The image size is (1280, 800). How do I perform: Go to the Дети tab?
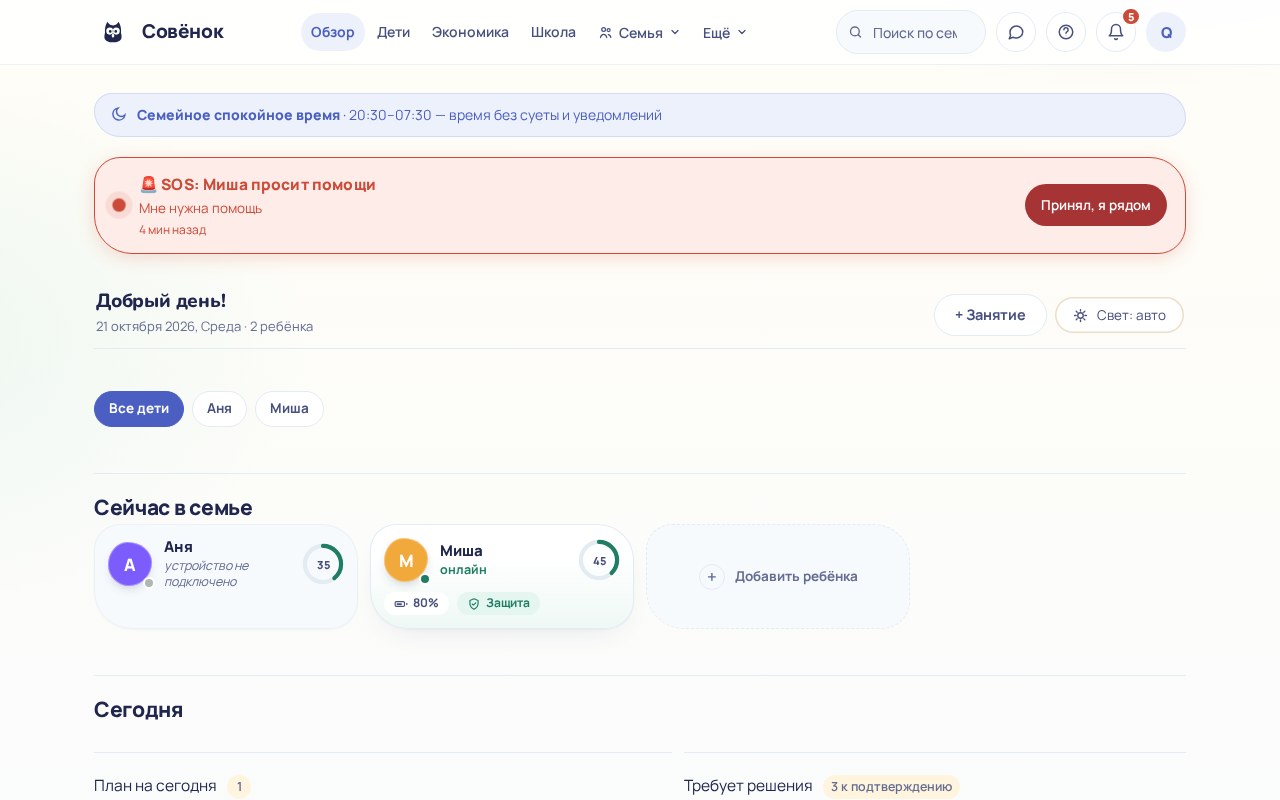[393, 32]
